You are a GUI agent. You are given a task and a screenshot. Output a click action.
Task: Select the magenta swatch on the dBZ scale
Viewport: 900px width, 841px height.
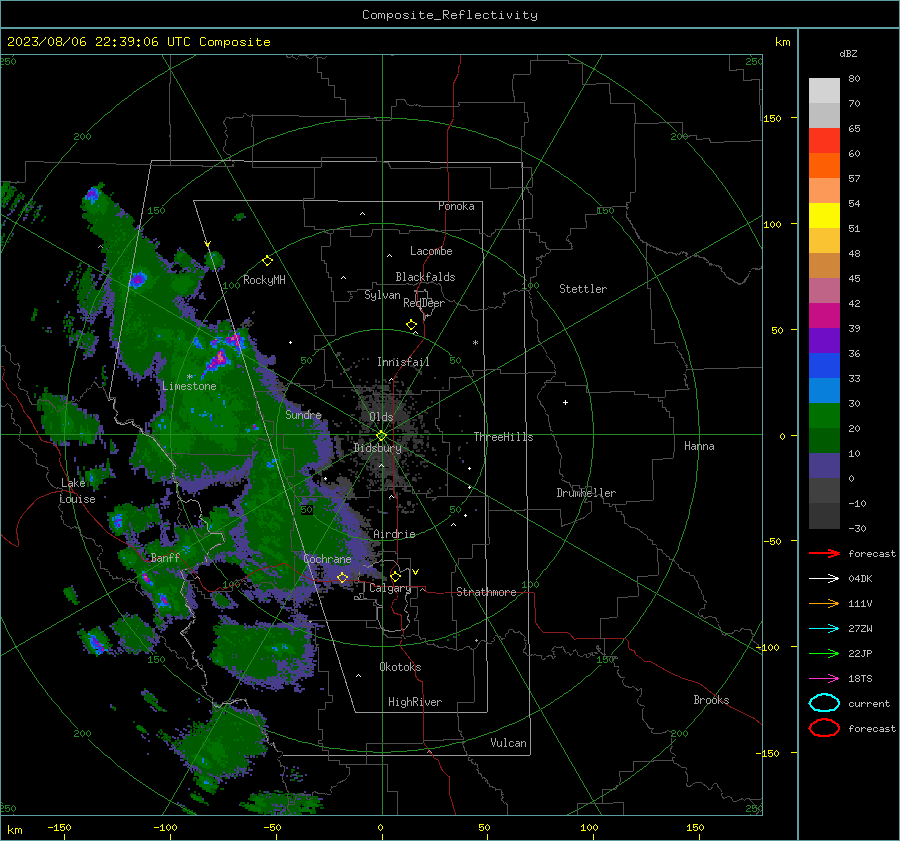[x=824, y=315]
